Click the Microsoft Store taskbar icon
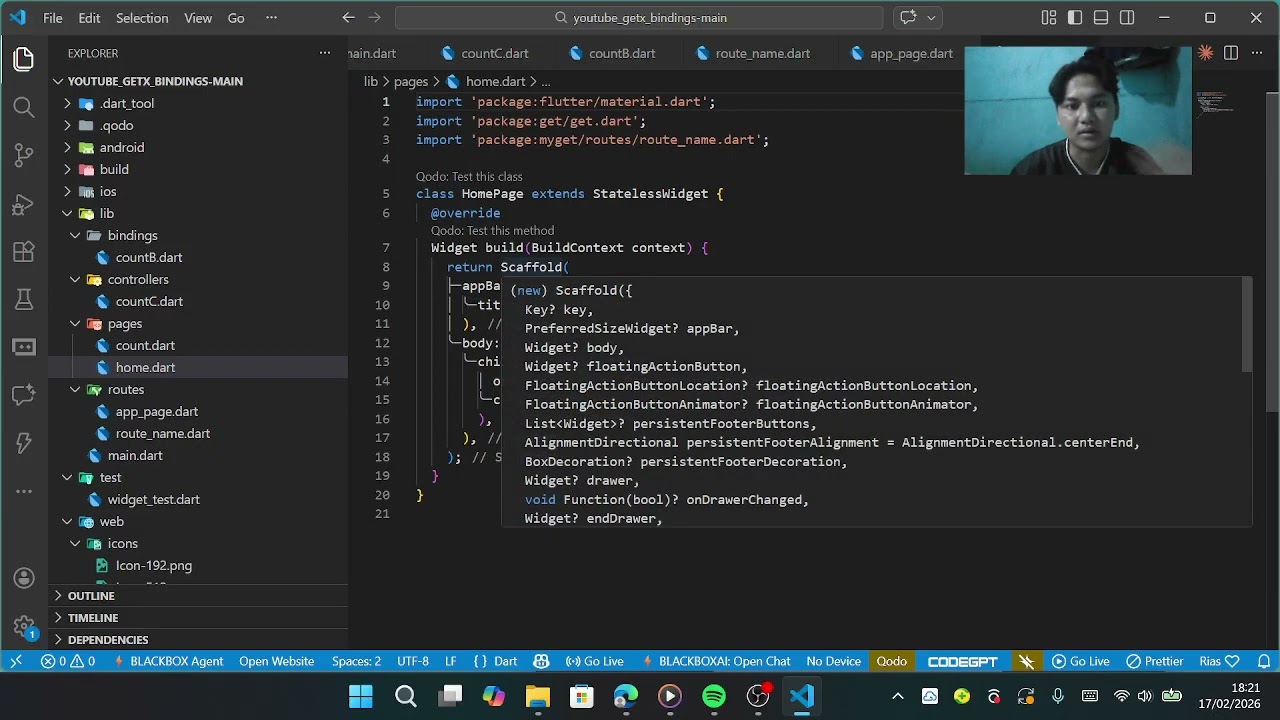 coord(582,696)
